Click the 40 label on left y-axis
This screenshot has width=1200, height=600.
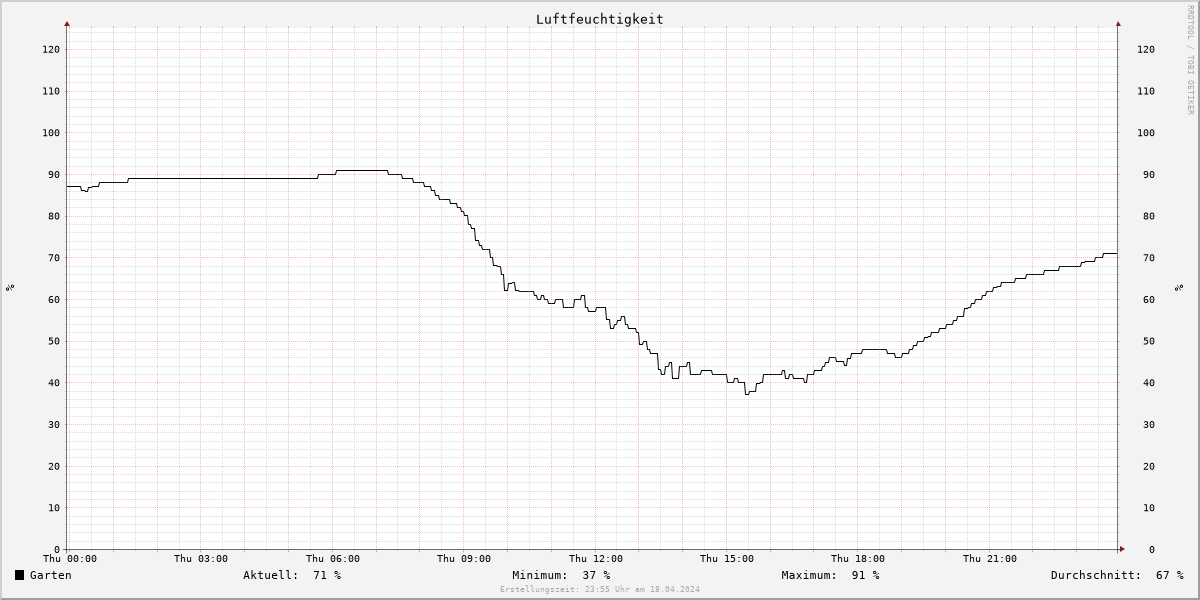(54, 383)
